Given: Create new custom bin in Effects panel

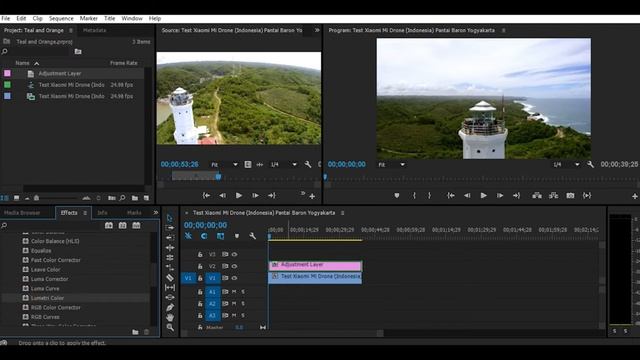Looking at the screenshot, I should click(x=135, y=332).
